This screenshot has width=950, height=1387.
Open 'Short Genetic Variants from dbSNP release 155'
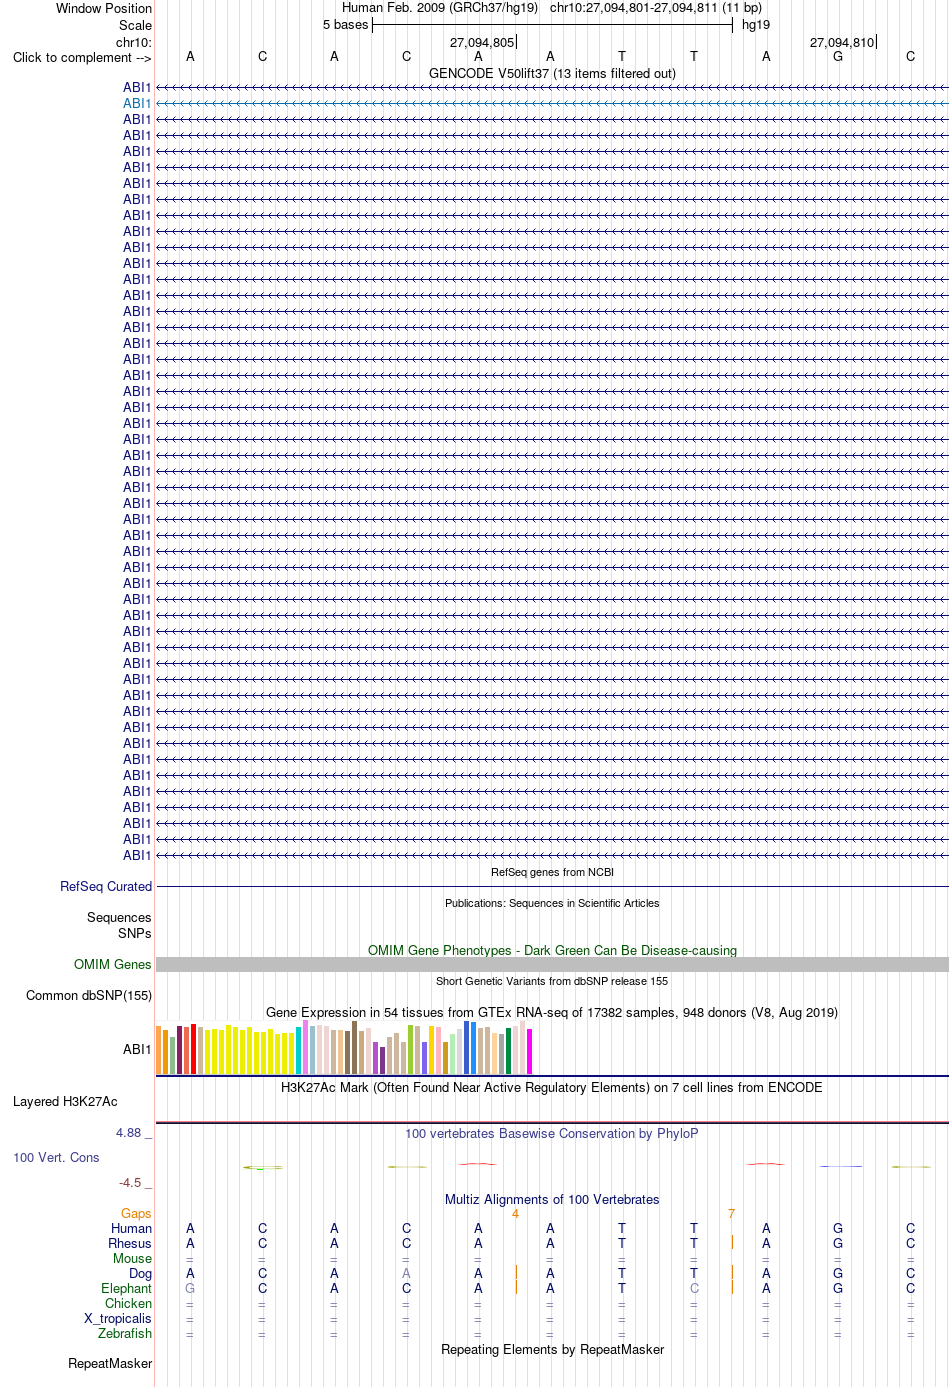tap(552, 981)
